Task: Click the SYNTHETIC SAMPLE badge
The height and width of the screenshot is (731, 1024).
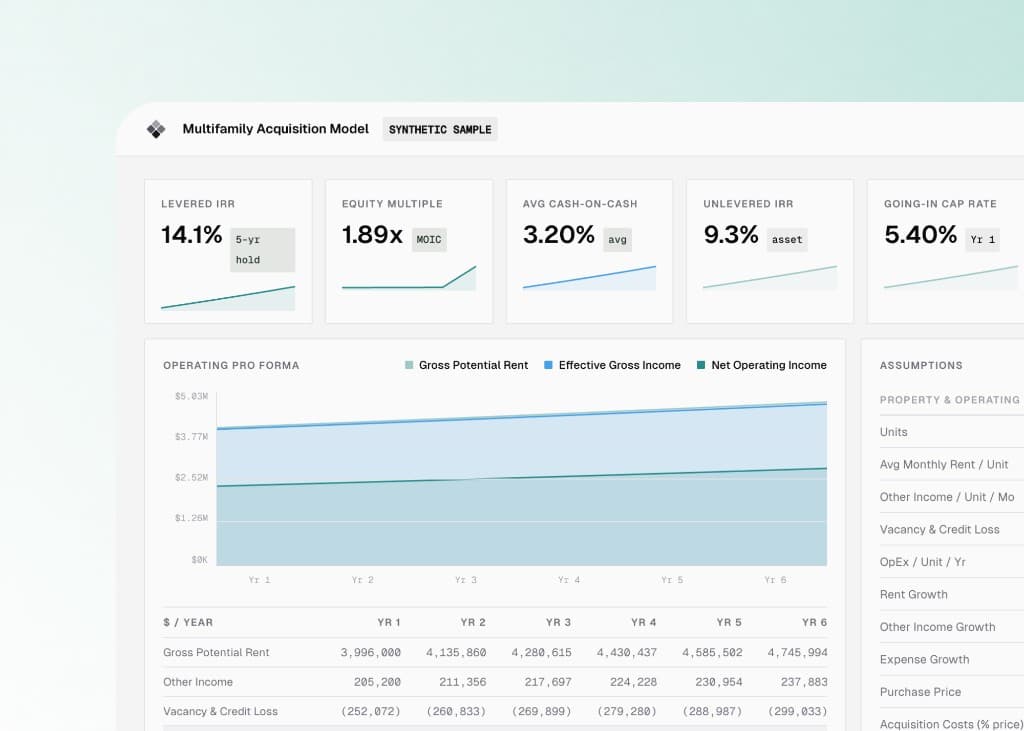Action: tap(440, 129)
